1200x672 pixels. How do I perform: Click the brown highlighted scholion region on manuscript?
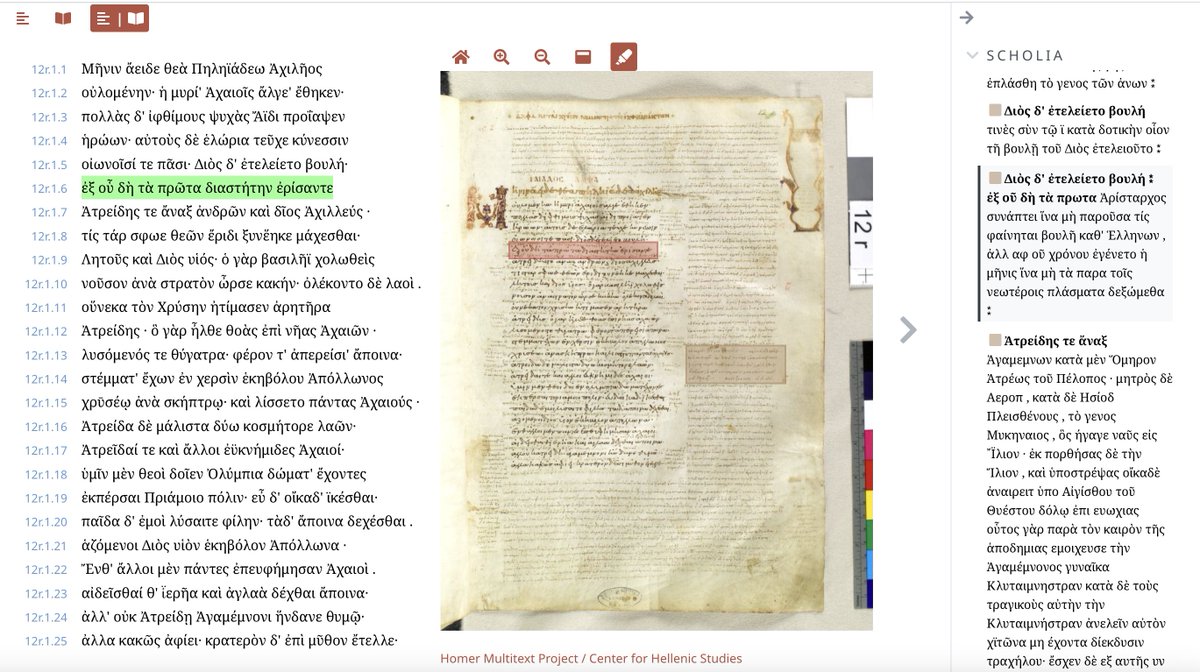point(736,366)
